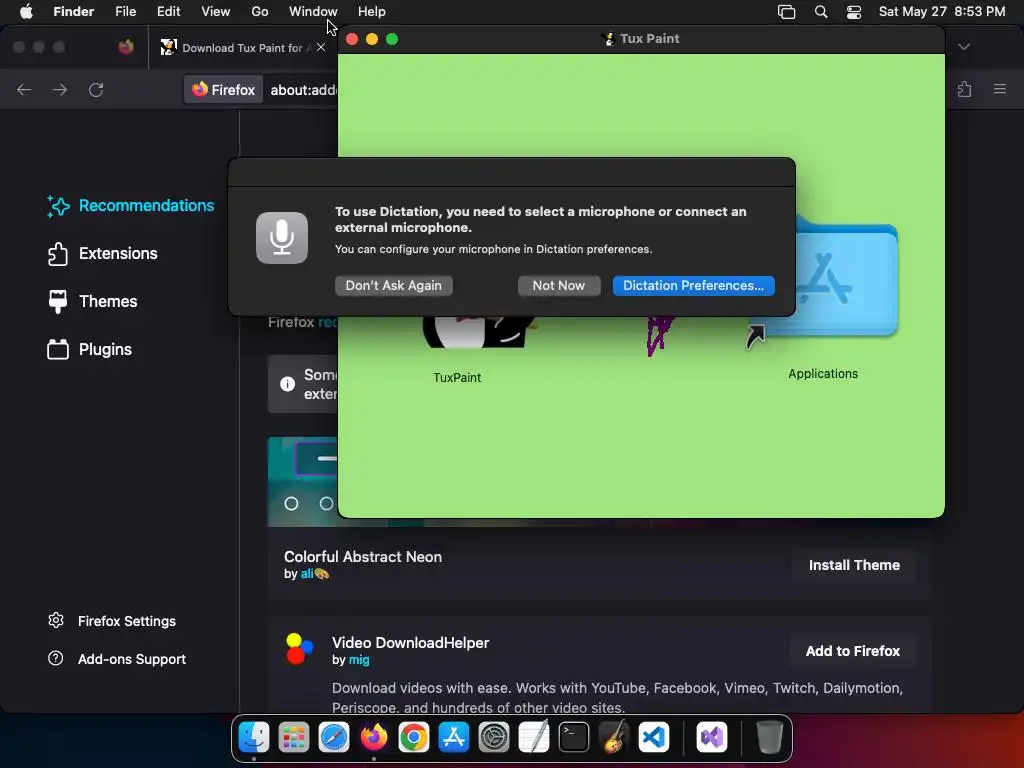Open the Go menu

tap(260, 11)
